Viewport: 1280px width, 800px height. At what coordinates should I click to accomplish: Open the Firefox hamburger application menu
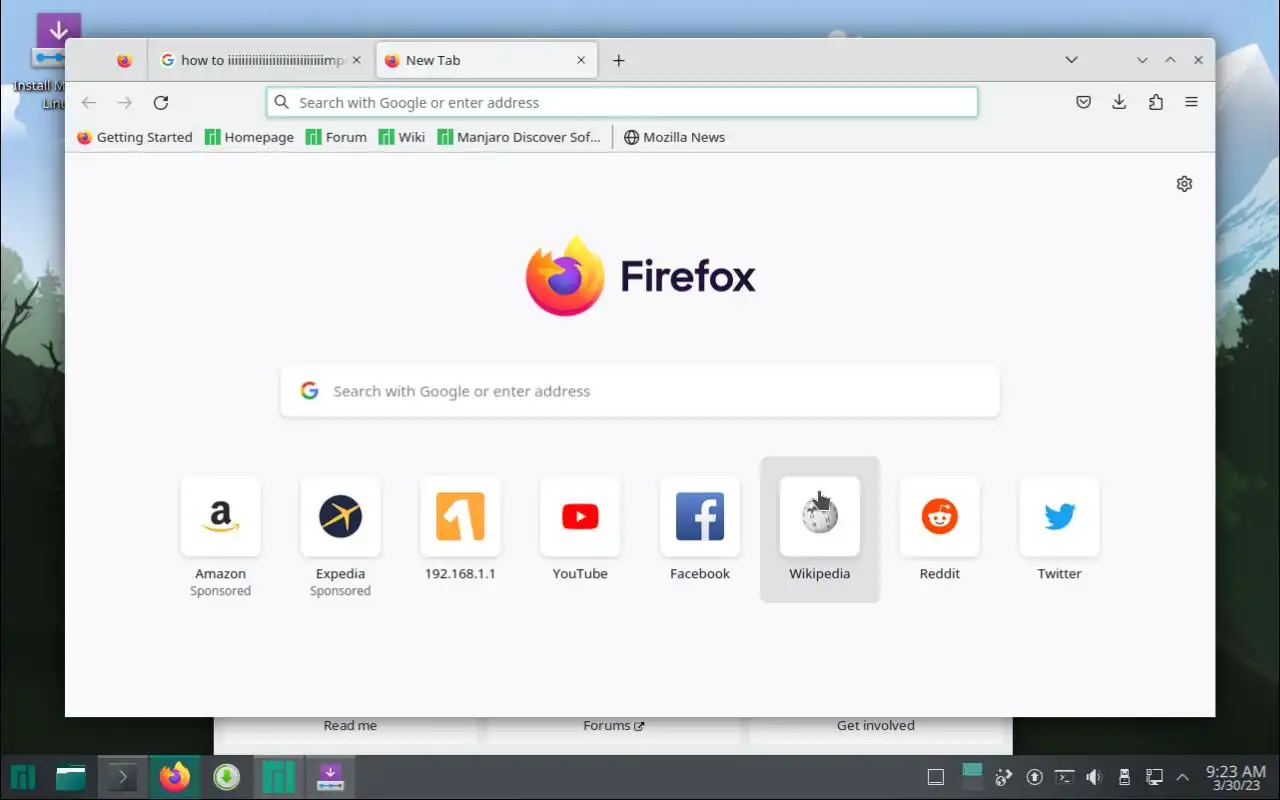tap(1191, 102)
